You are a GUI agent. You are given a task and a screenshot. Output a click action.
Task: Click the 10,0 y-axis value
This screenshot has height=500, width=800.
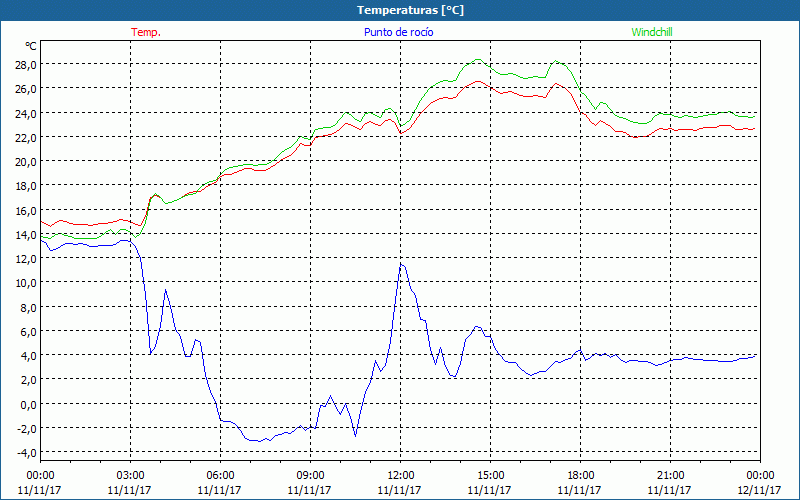tap(27, 283)
